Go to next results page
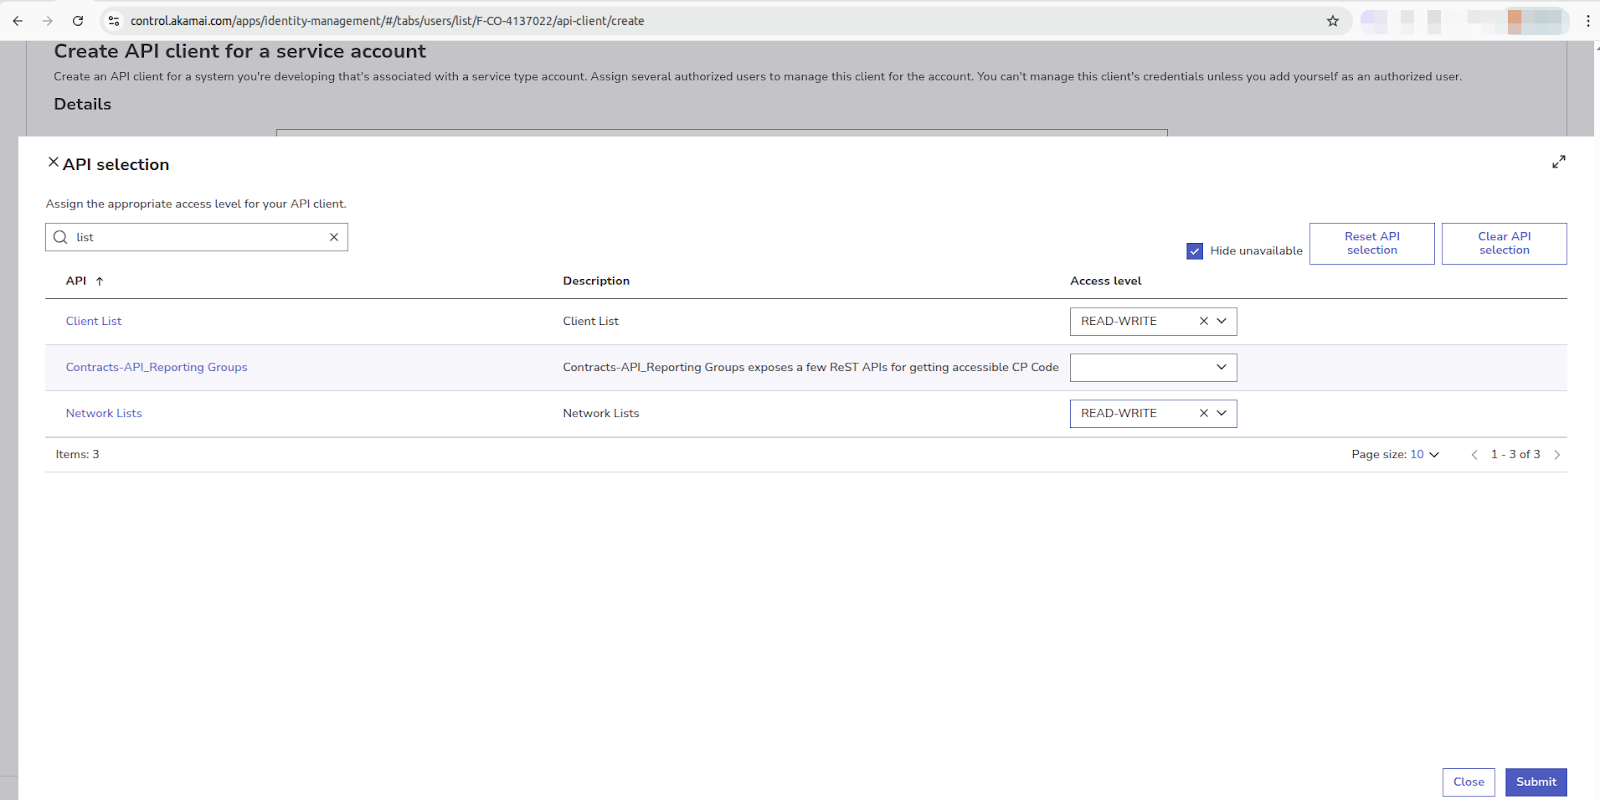The height and width of the screenshot is (800, 1600). tap(1557, 455)
